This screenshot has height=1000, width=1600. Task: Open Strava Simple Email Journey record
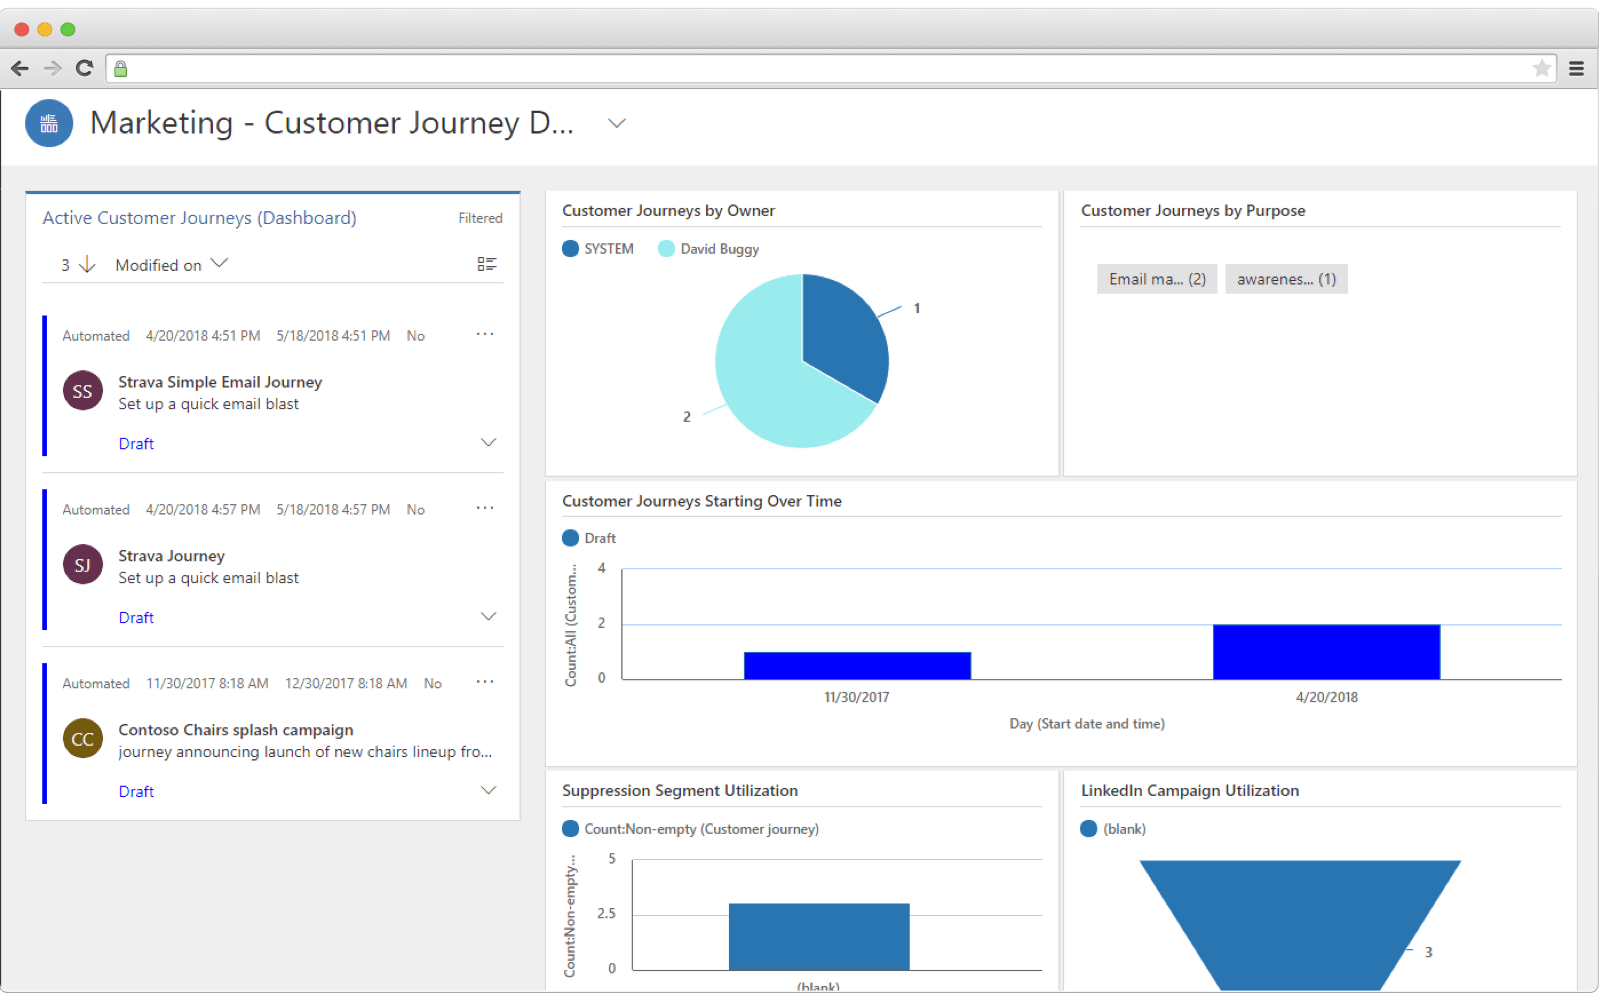coord(220,382)
